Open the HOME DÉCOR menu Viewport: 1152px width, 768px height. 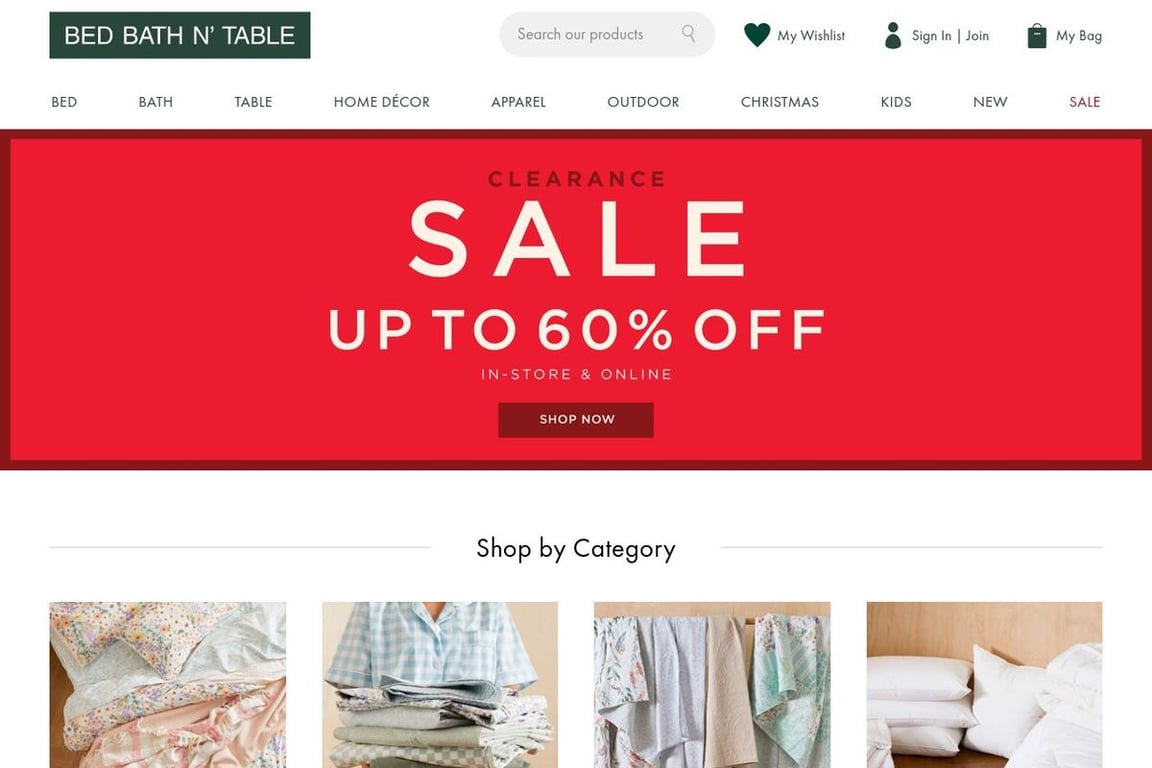381,102
